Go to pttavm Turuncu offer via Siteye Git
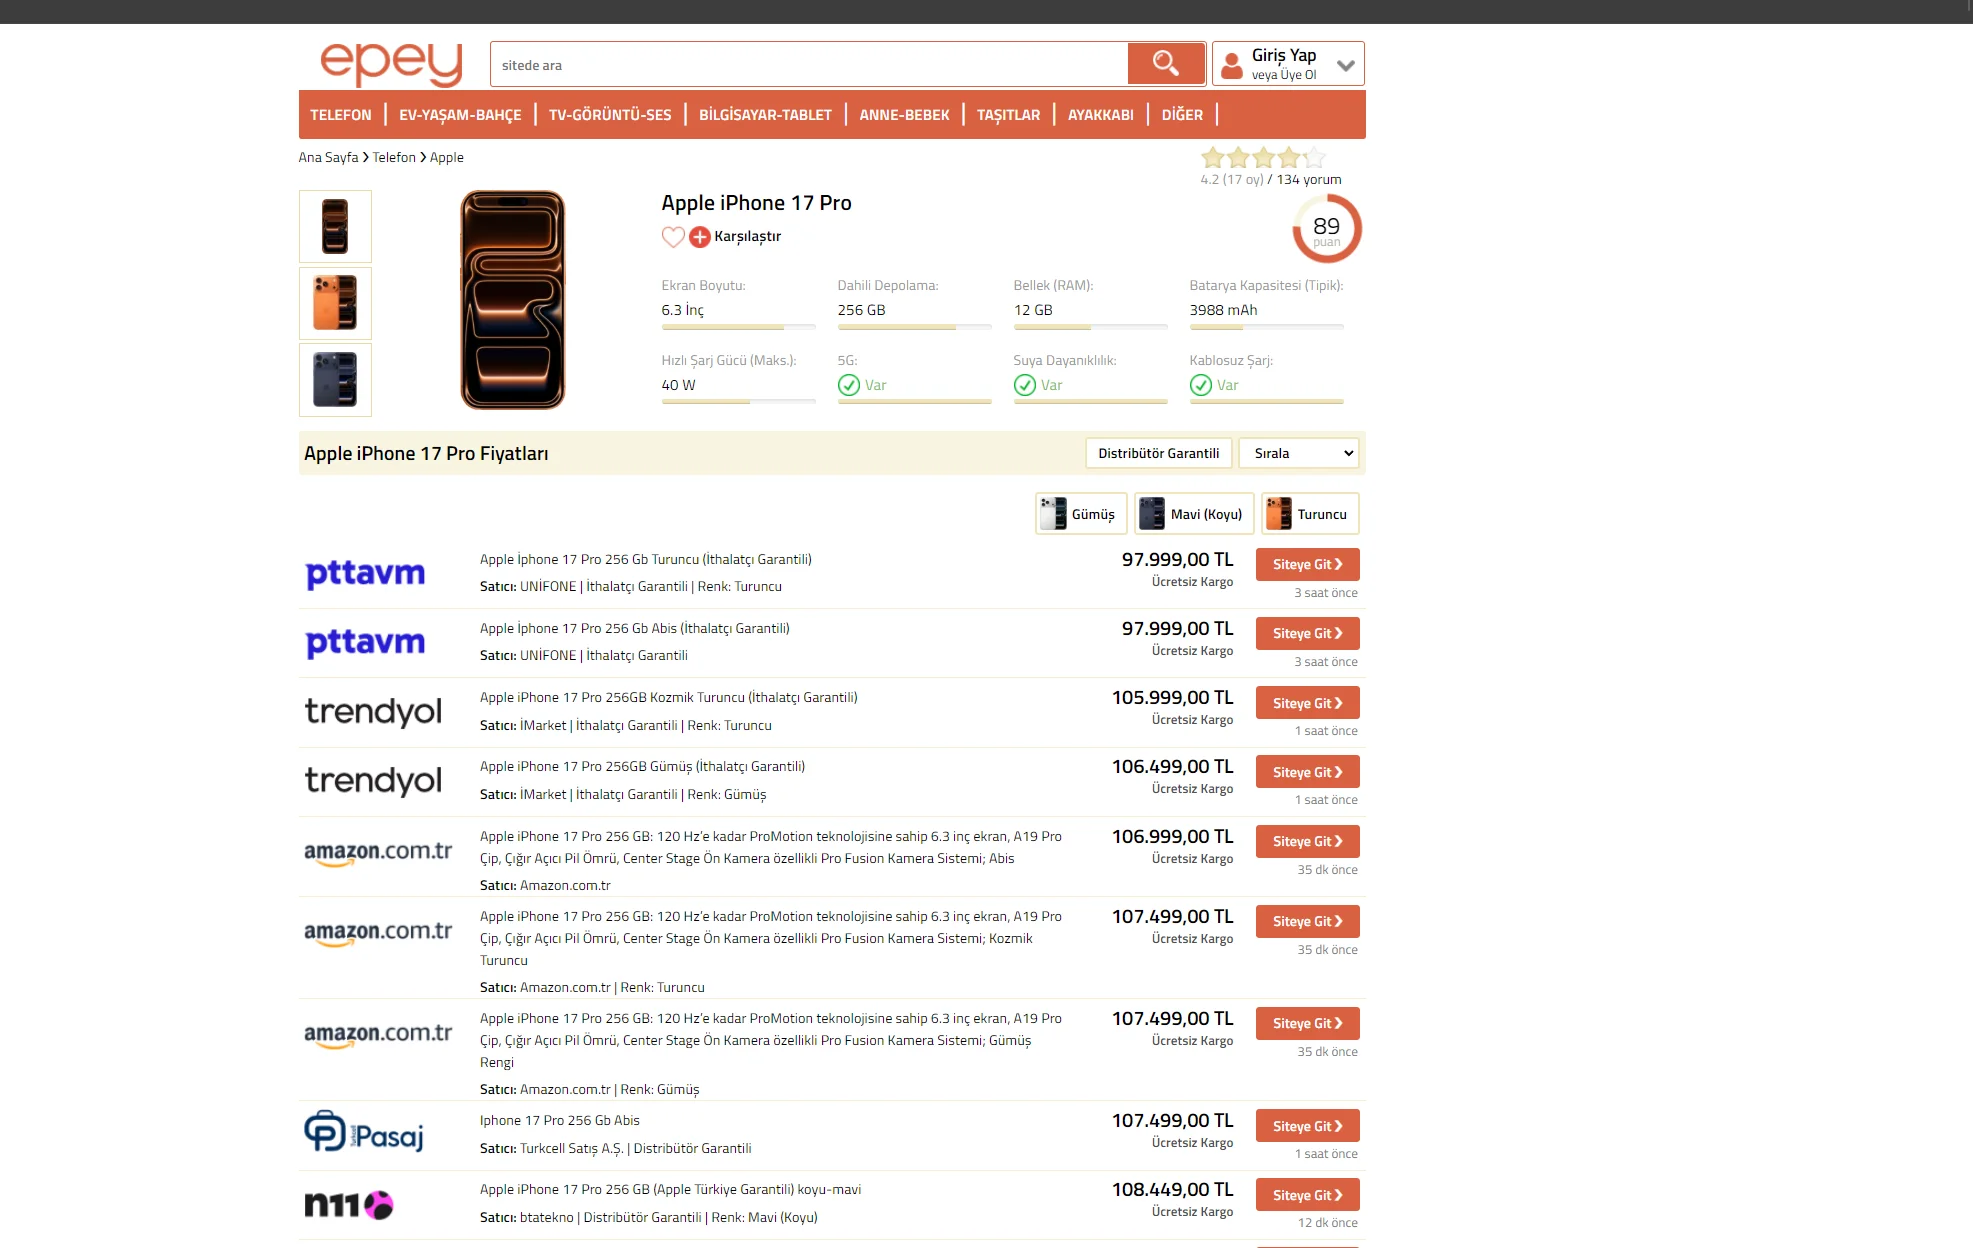The width and height of the screenshot is (1973, 1248). point(1308,564)
